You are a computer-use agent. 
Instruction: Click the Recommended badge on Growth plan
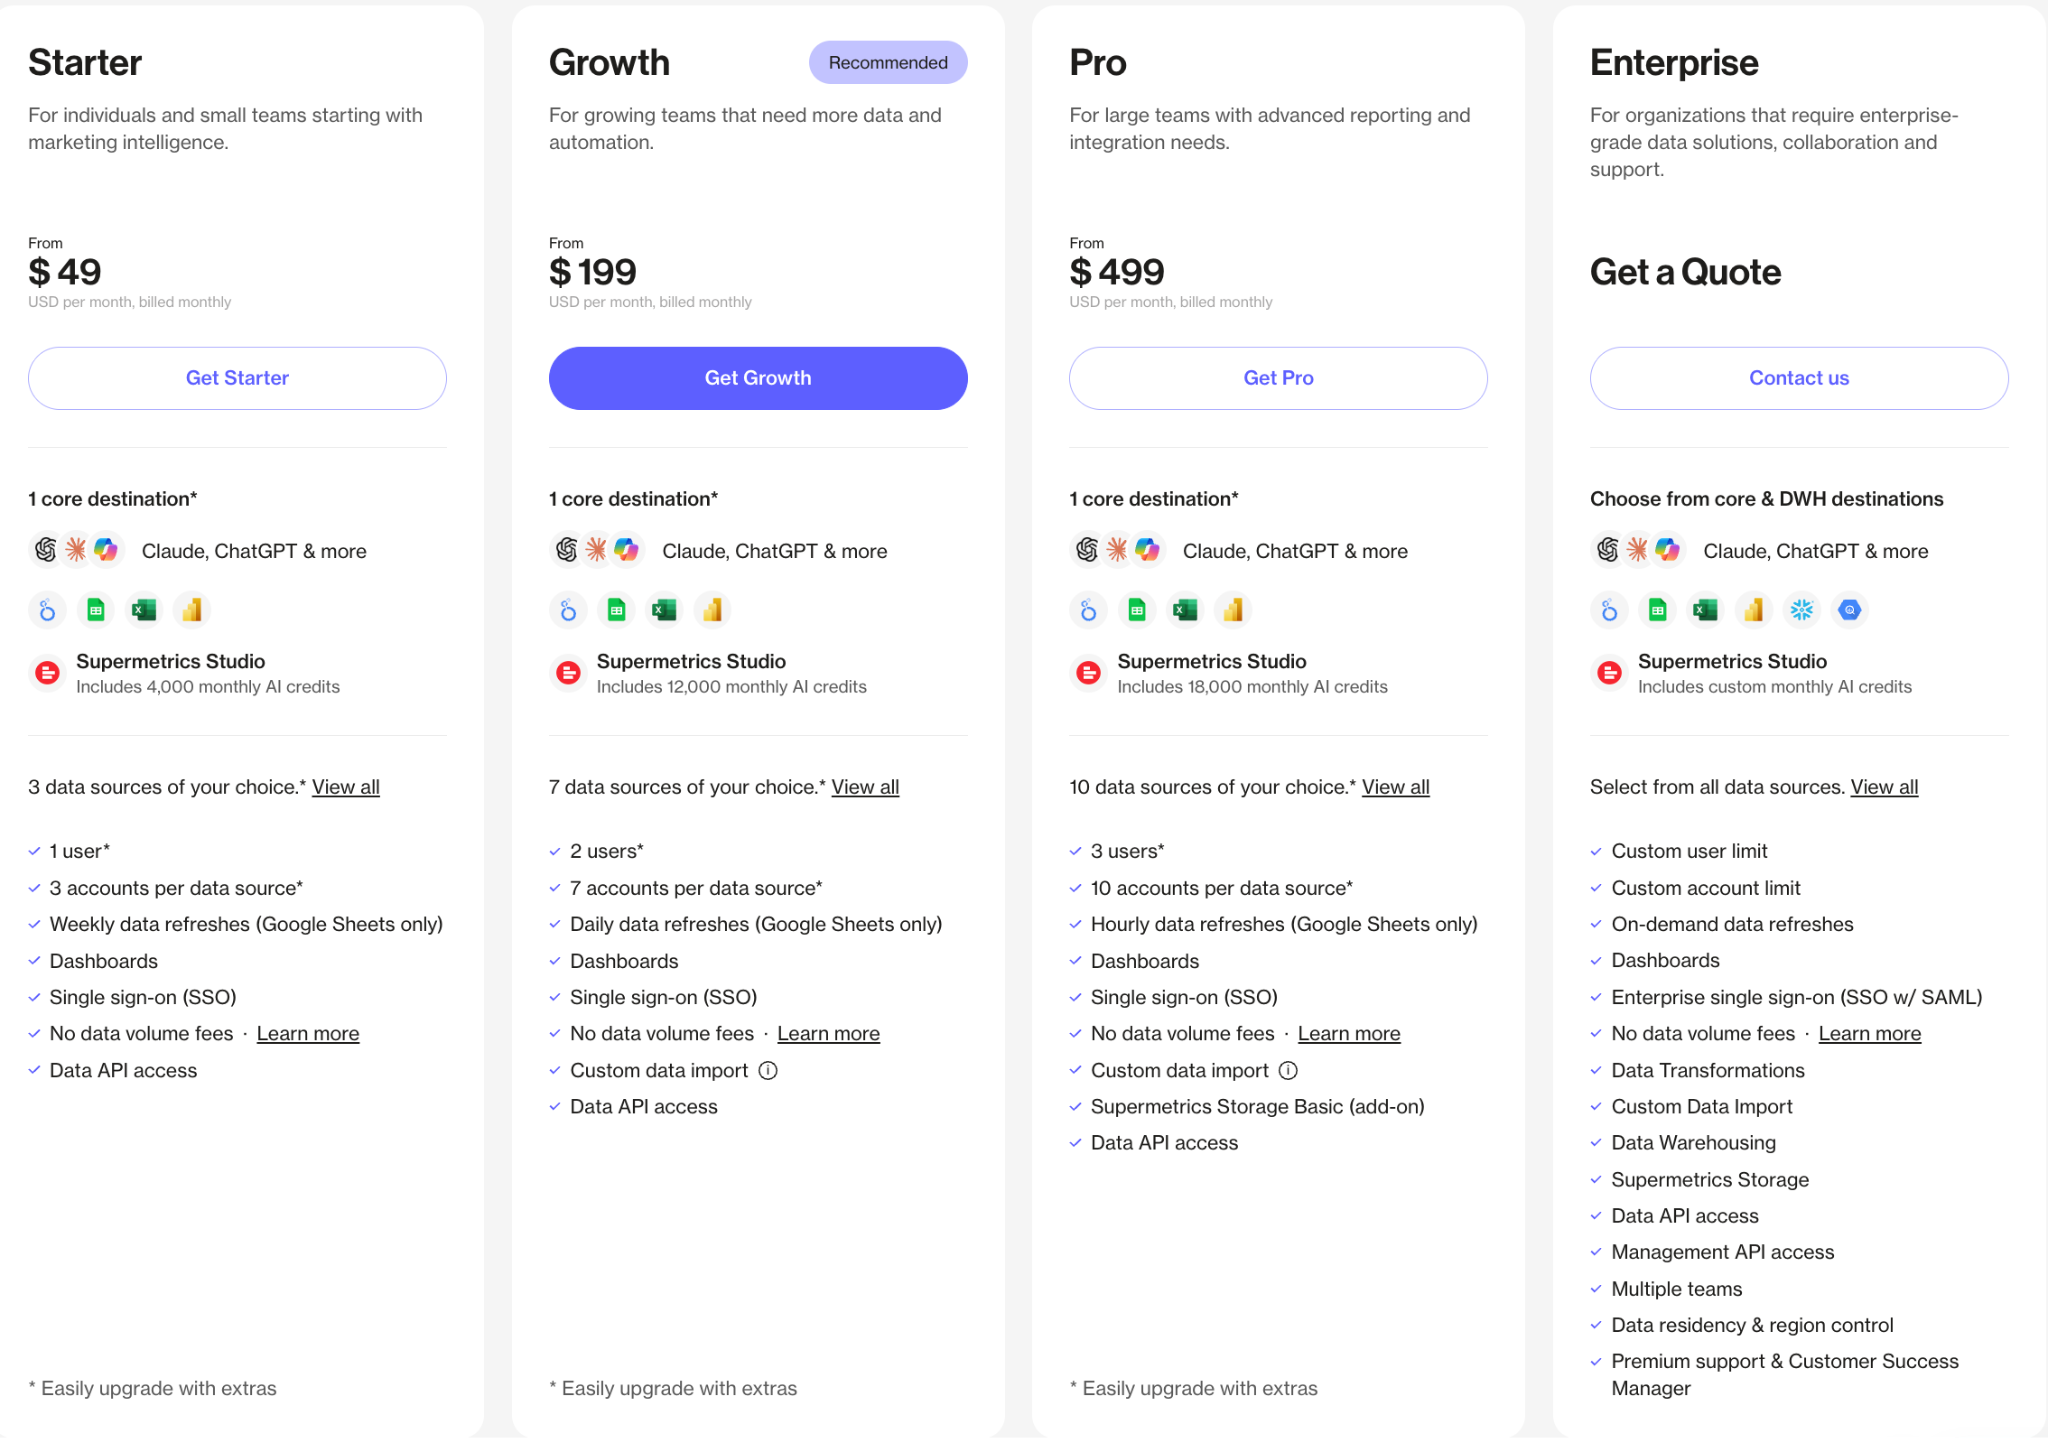[x=888, y=62]
